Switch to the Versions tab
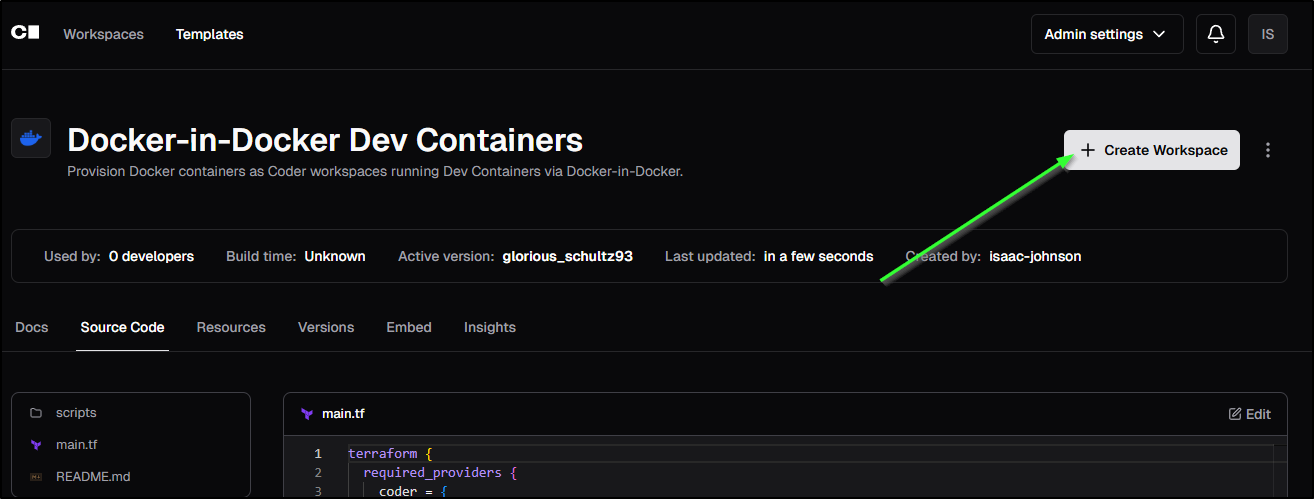Screen dimensions: 1314x499 click(x=326, y=327)
